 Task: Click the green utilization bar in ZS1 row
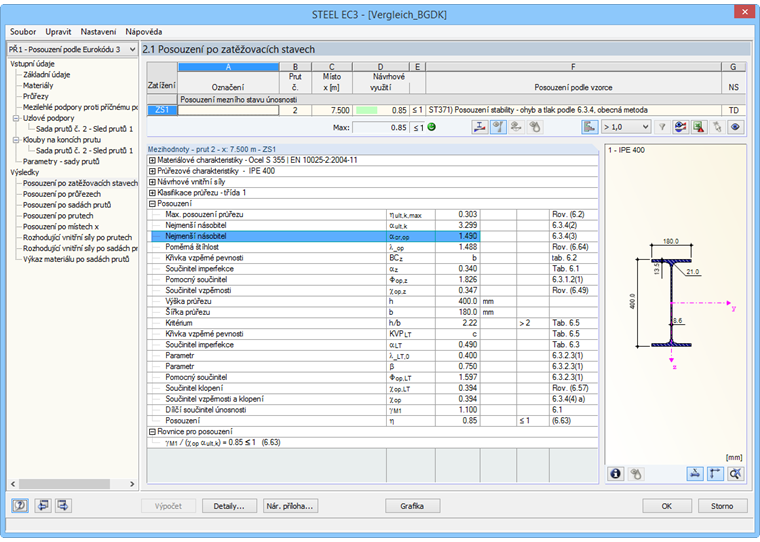[366, 110]
